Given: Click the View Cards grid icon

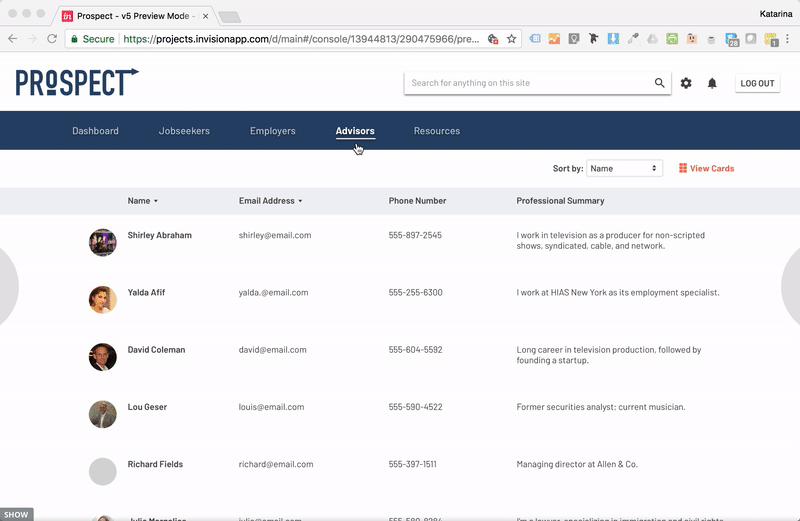Looking at the screenshot, I should pos(683,168).
